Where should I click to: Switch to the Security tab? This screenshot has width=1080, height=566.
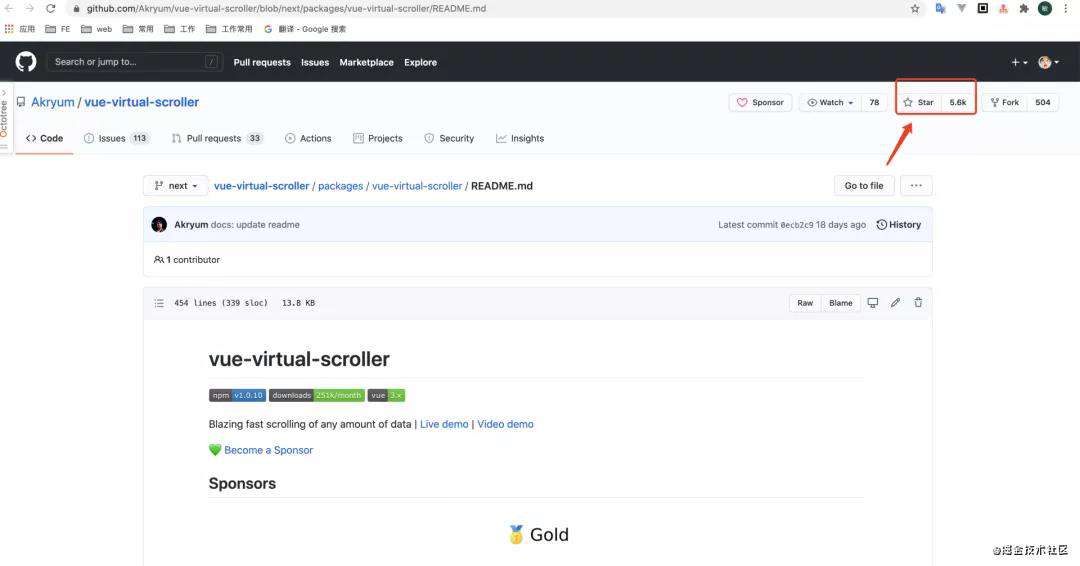click(449, 138)
